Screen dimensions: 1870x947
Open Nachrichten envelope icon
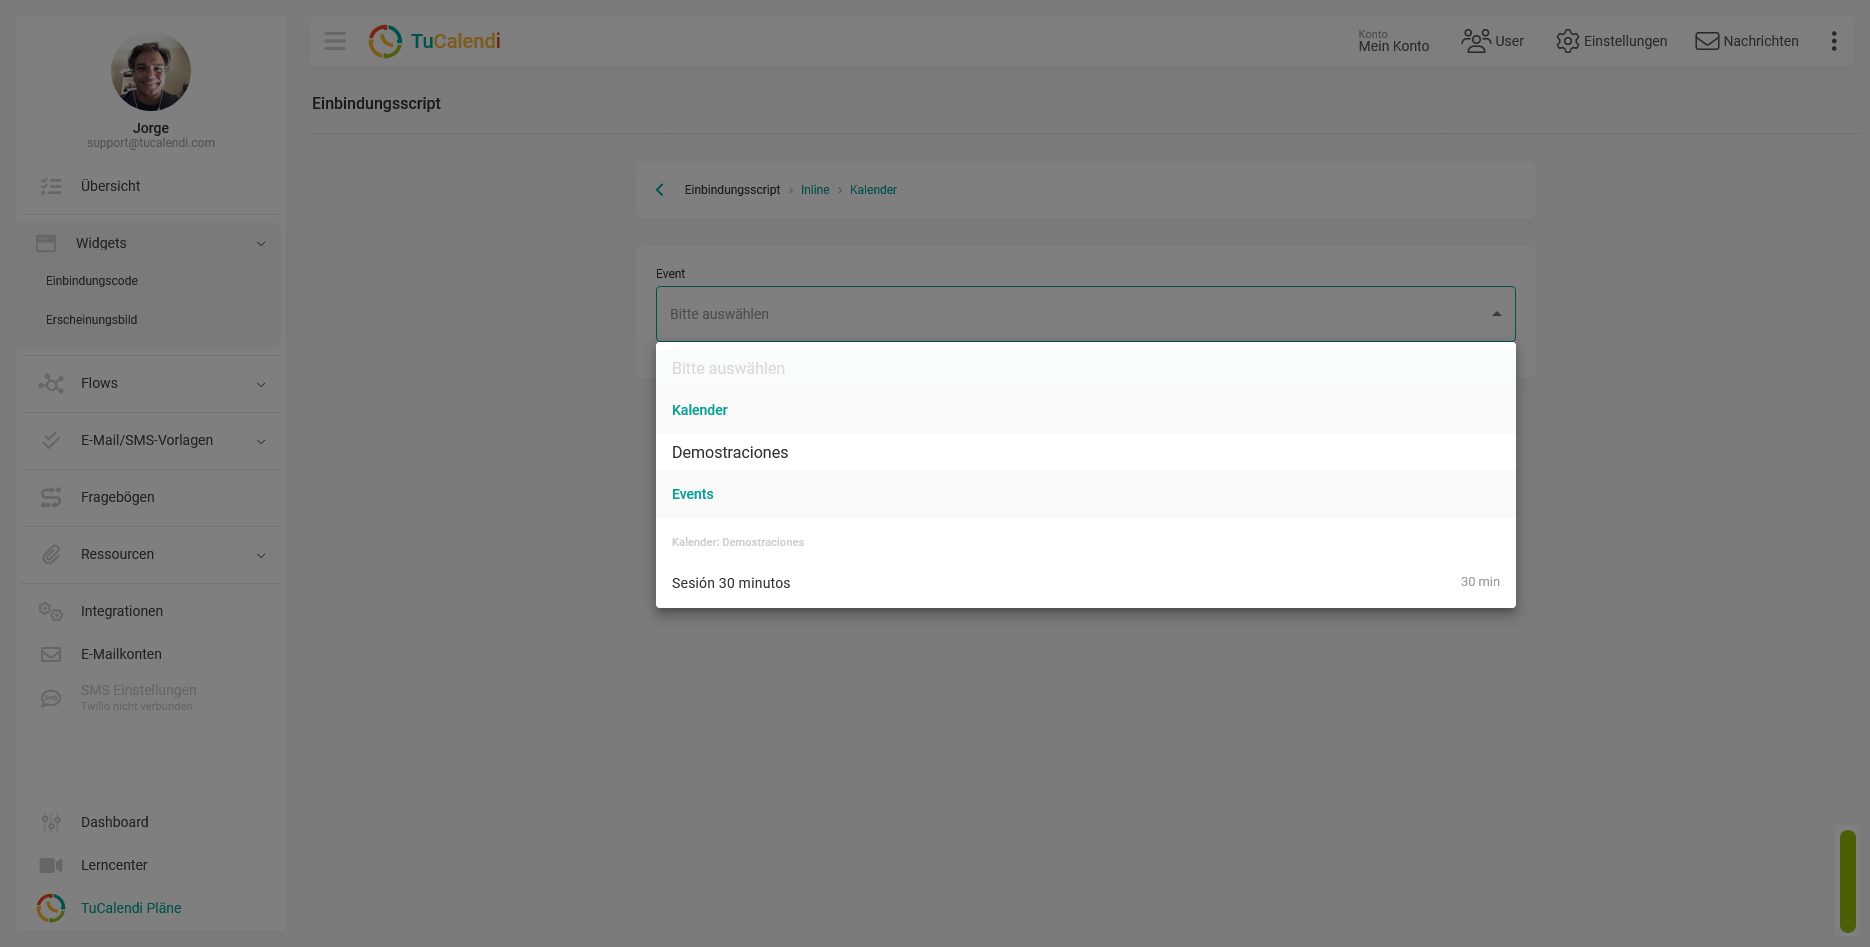(1707, 41)
